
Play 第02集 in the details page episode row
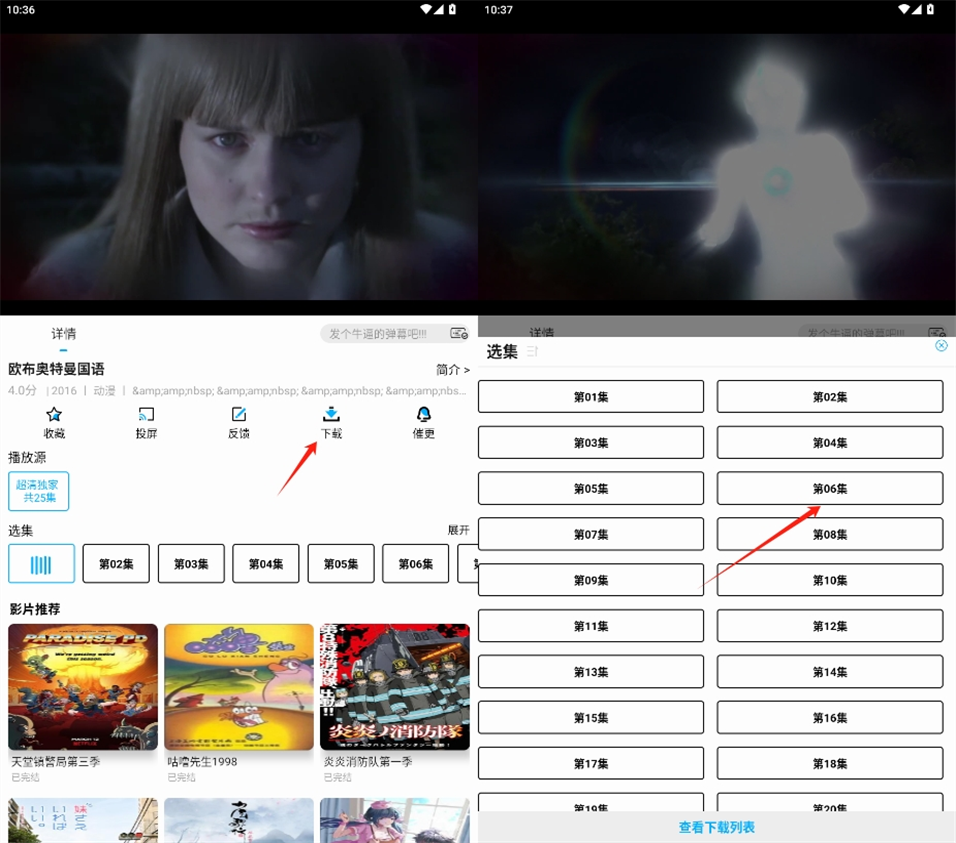click(116, 564)
